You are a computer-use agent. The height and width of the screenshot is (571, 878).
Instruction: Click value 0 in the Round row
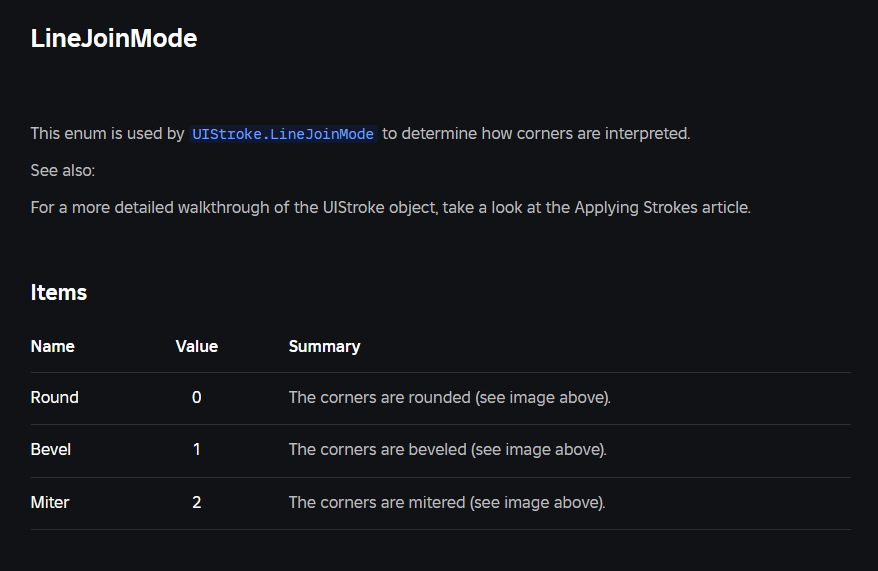click(197, 397)
